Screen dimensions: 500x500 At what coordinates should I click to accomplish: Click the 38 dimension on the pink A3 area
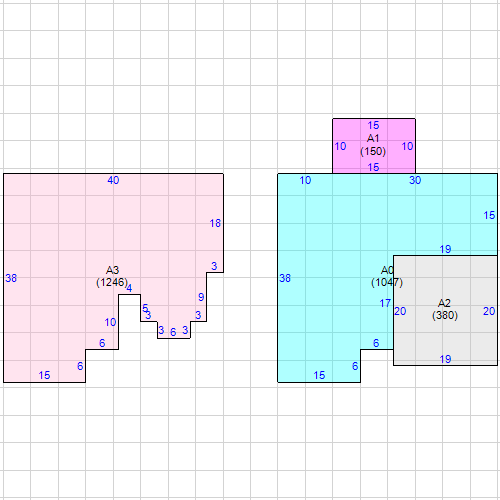(11, 278)
